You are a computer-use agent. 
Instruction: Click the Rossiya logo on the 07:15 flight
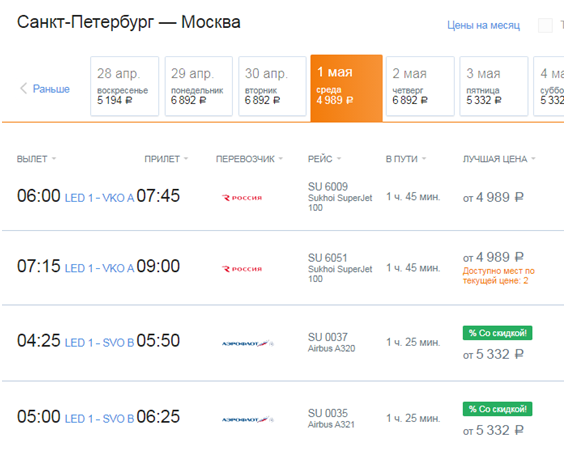[242, 269]
